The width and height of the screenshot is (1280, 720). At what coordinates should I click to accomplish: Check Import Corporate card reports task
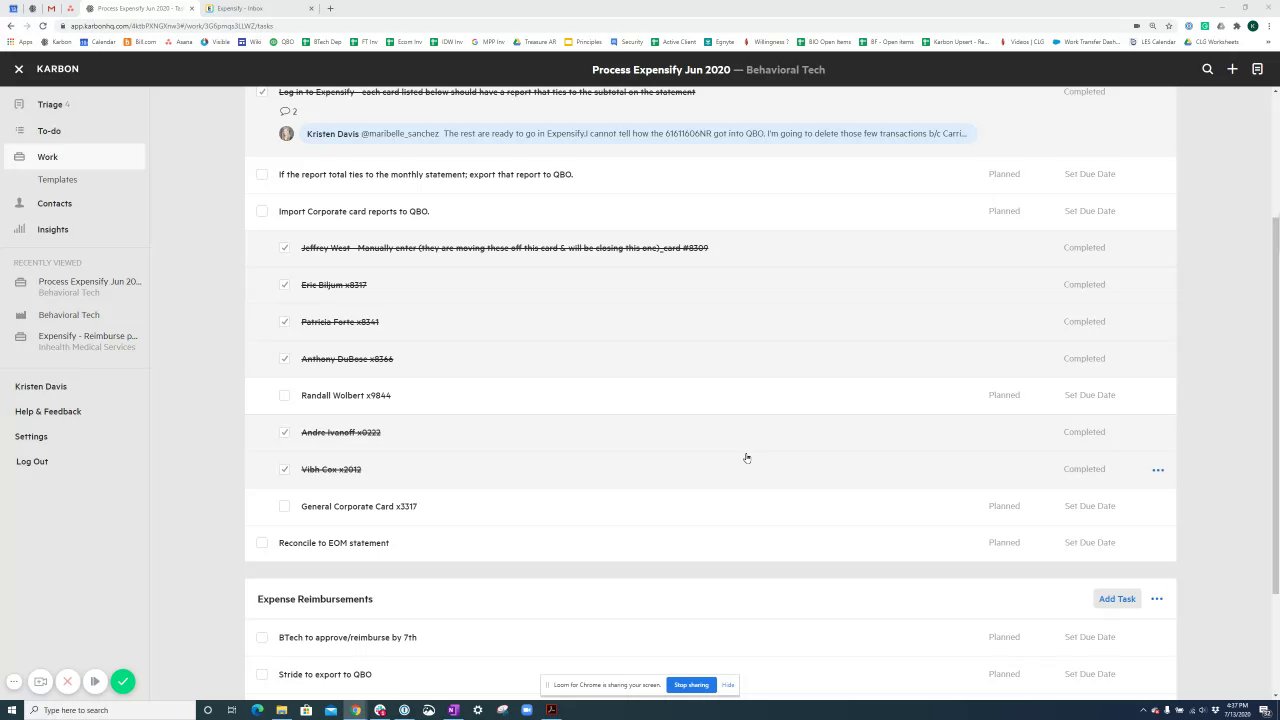click(262, 211)
